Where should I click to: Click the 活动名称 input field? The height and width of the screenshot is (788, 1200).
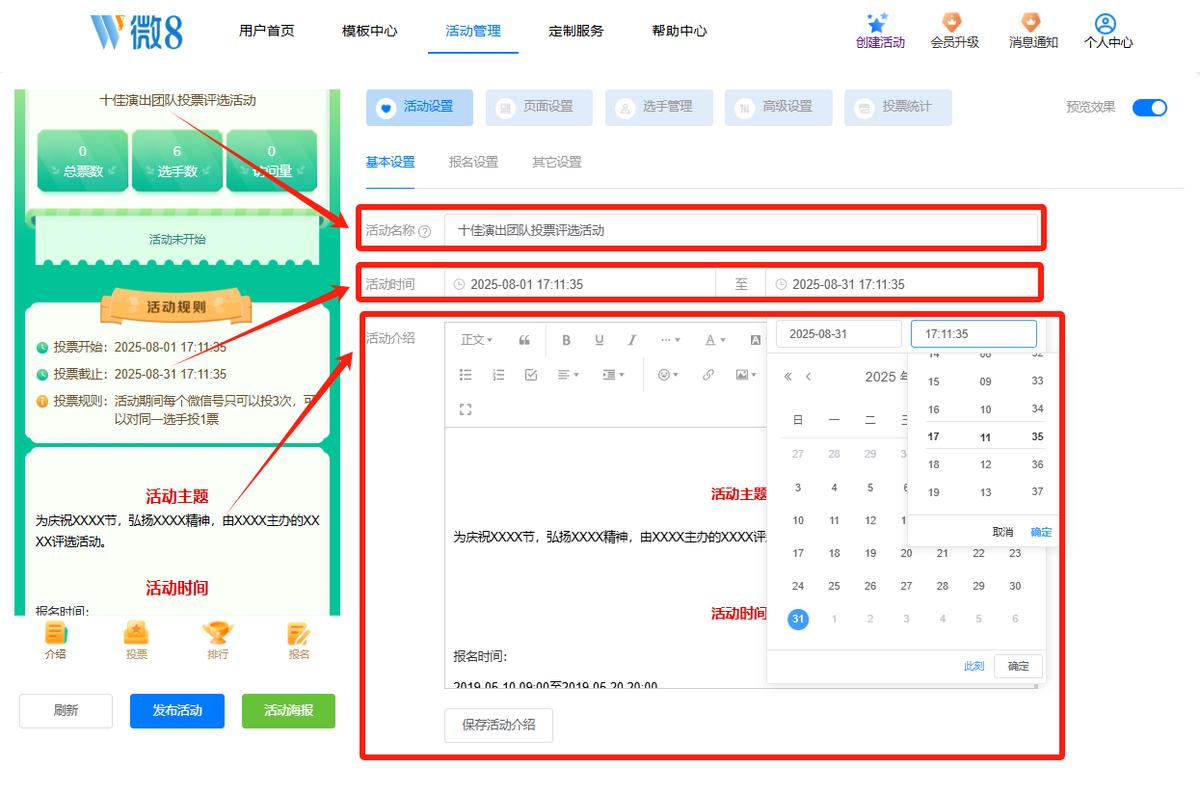point(741,230)
